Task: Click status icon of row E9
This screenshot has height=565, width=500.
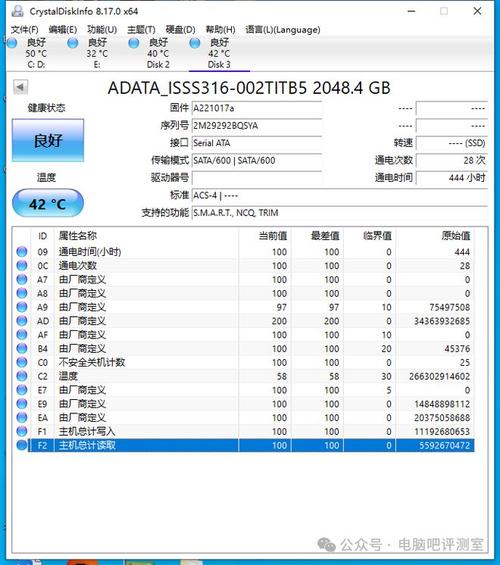Action: (22, 404)
